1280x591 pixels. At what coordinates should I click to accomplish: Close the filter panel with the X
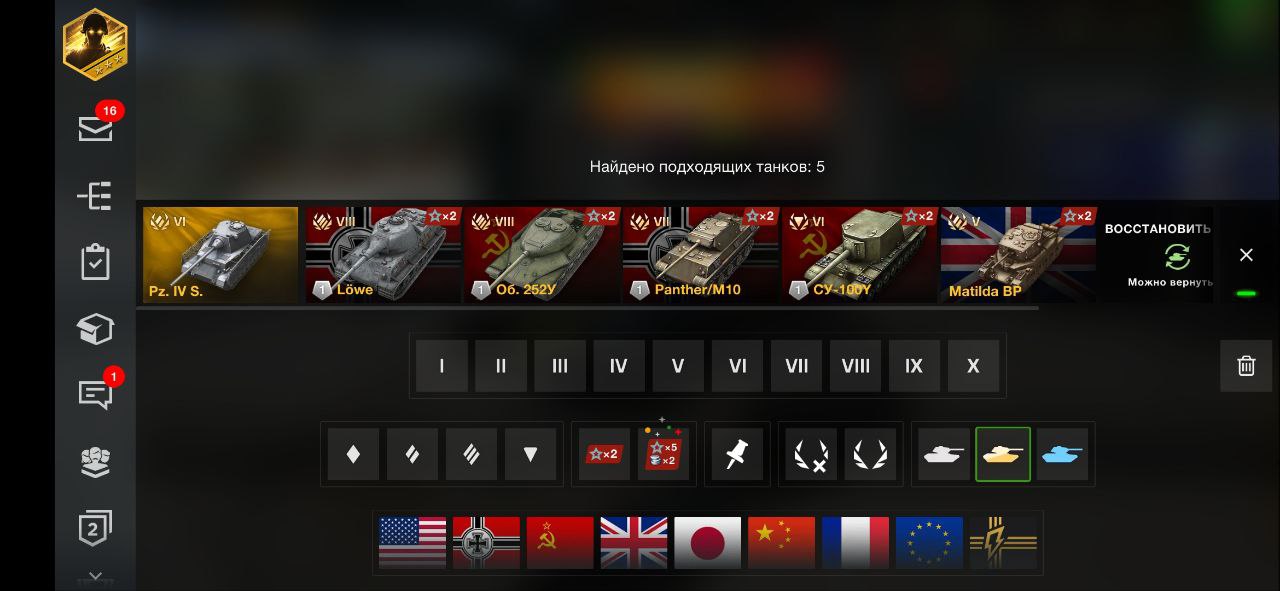click(x=1246, y=255)
